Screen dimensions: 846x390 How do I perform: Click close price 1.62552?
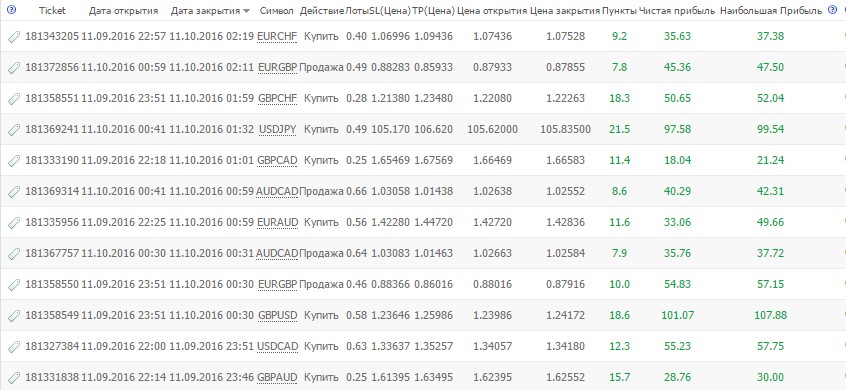(x=565, y=377)
